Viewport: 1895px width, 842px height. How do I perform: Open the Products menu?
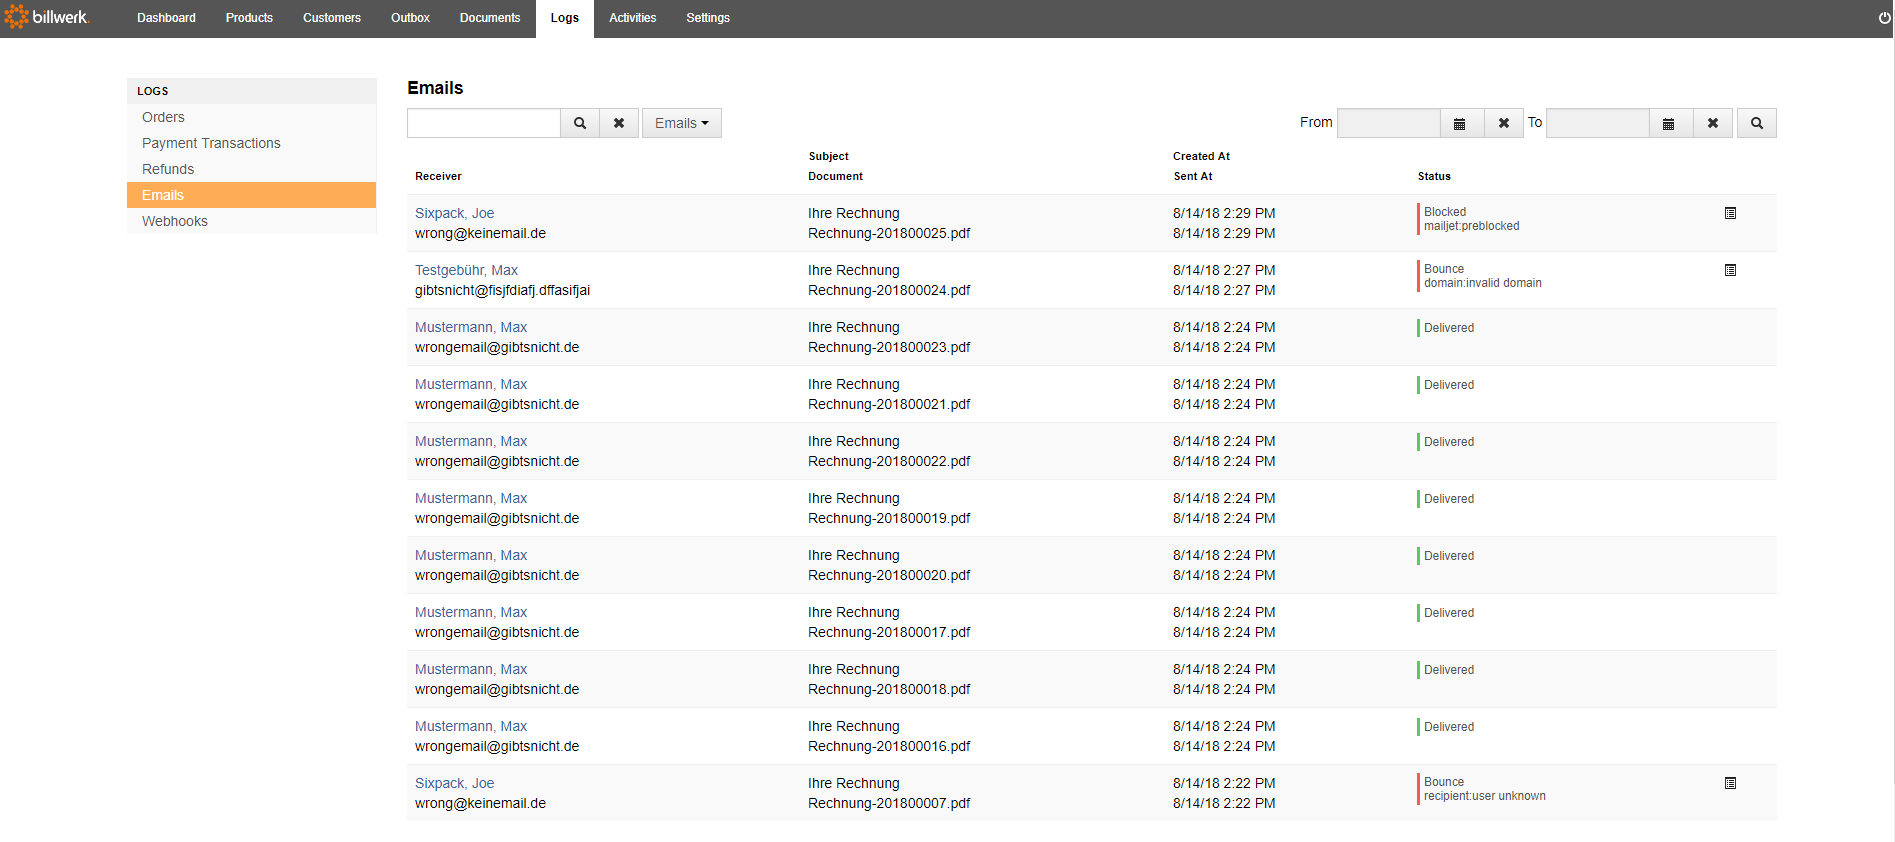click(249, 18)
